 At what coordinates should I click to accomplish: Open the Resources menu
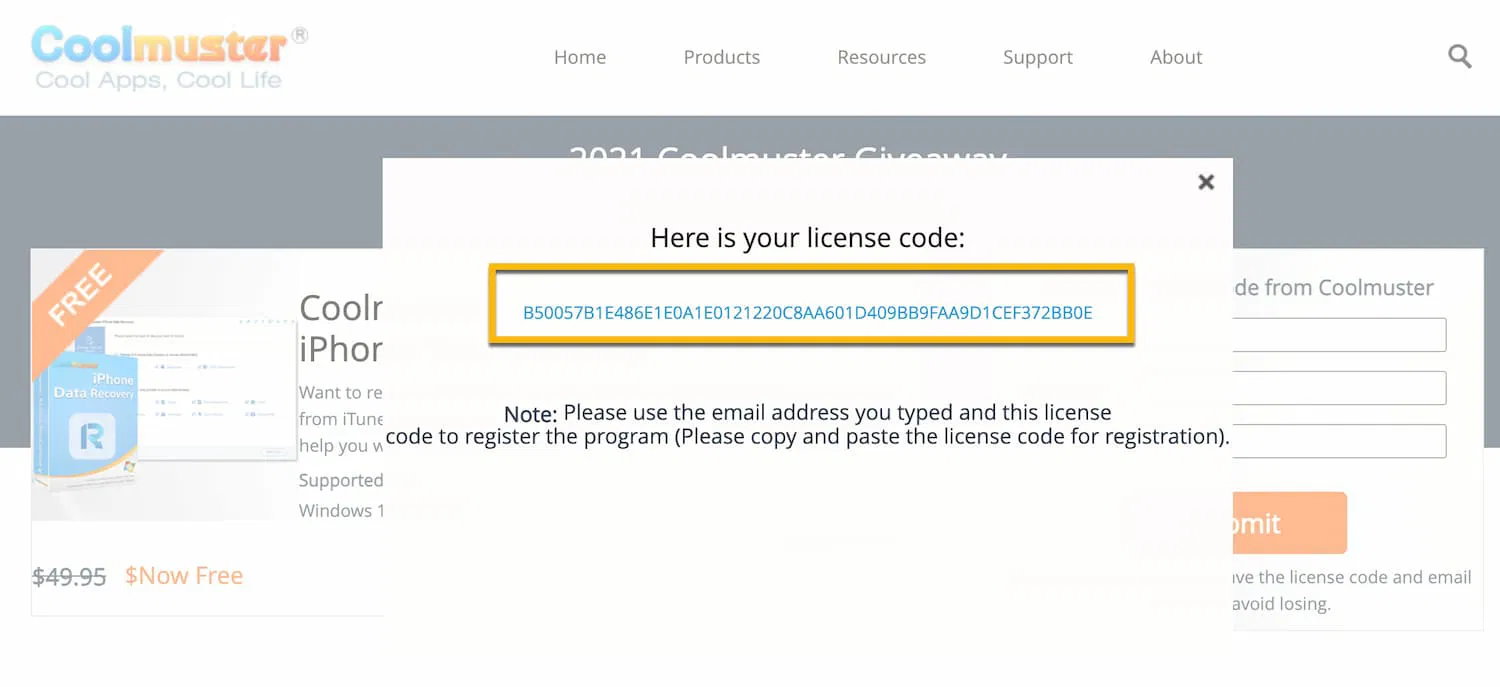pos(881,57)
